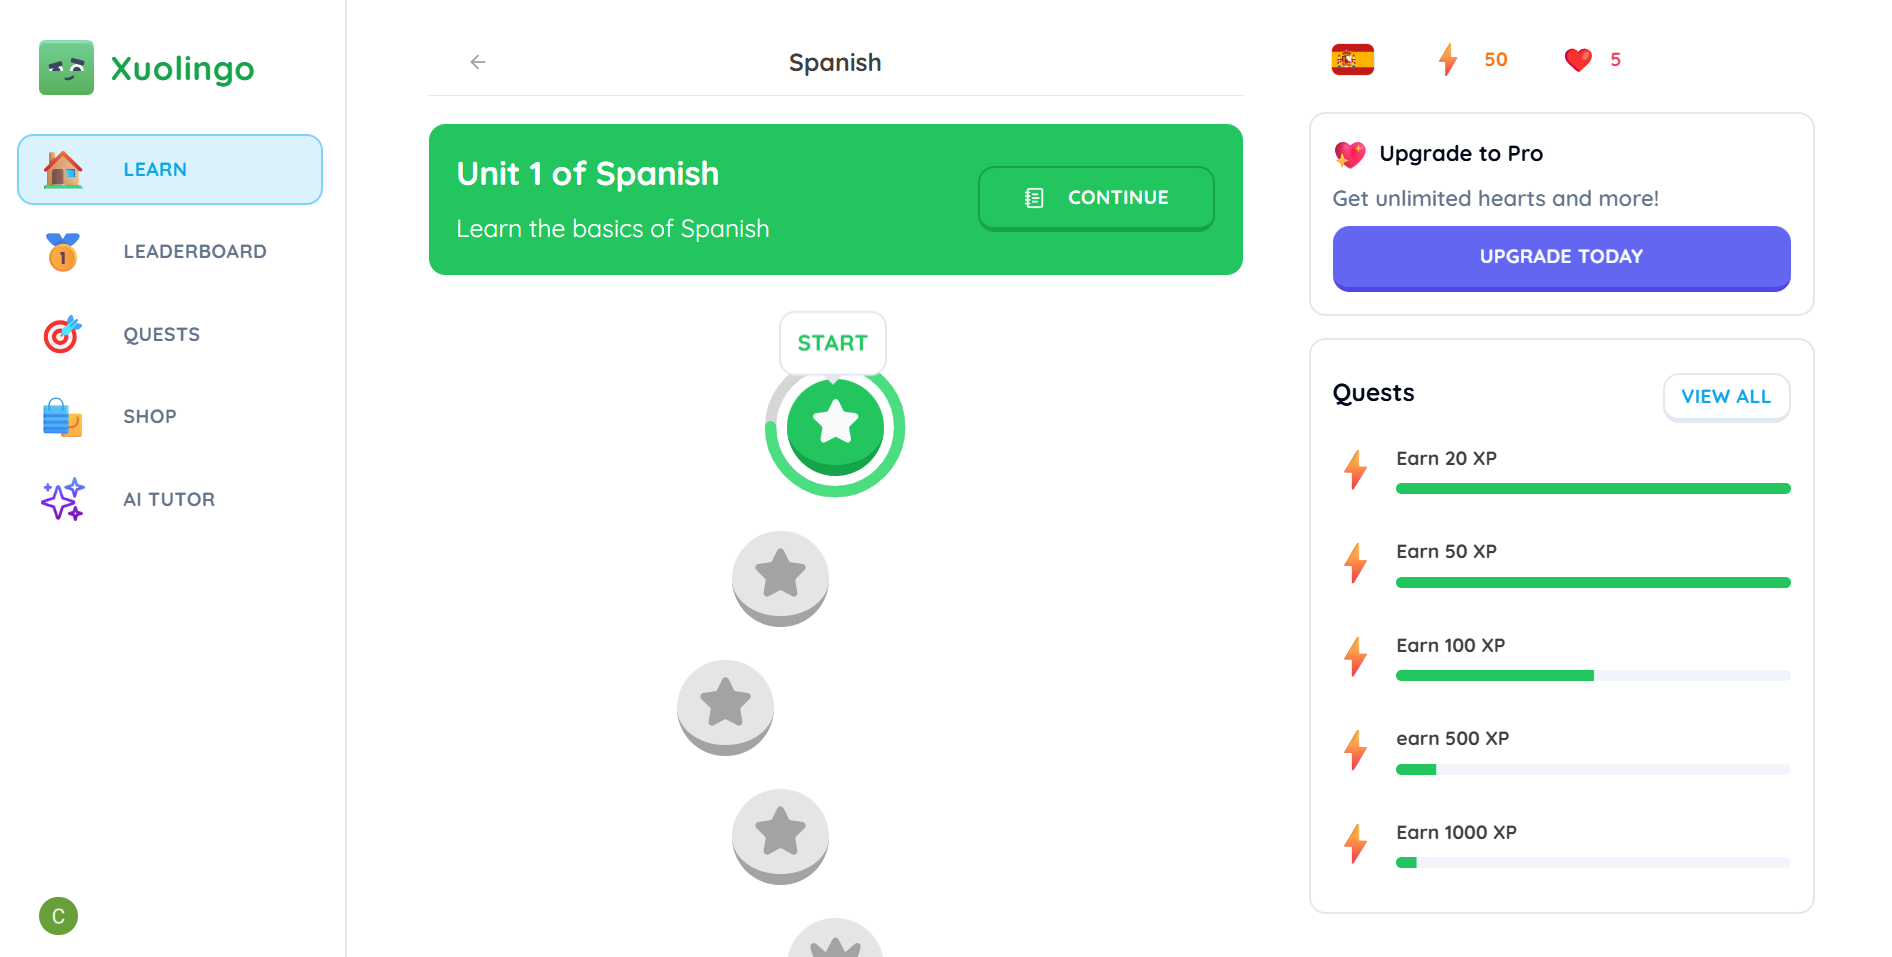Screen dimensions: 1892x957
Task: Start the active green star lesson
Action: tap(835, 426)
